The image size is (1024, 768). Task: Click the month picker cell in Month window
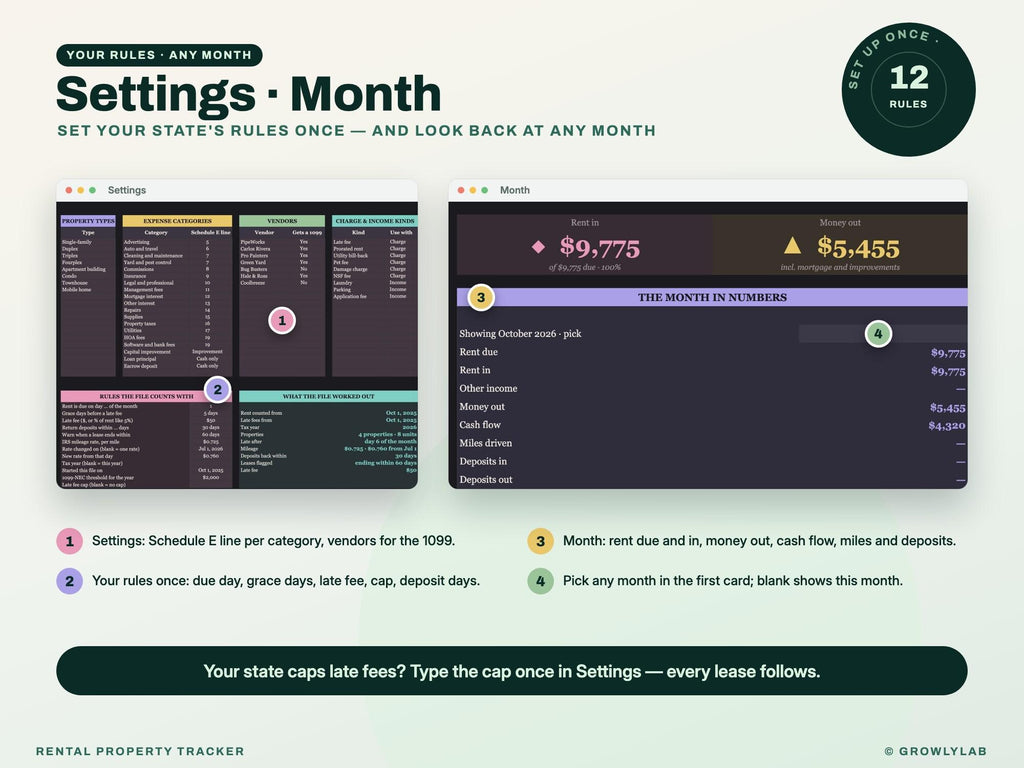(883, 334)
